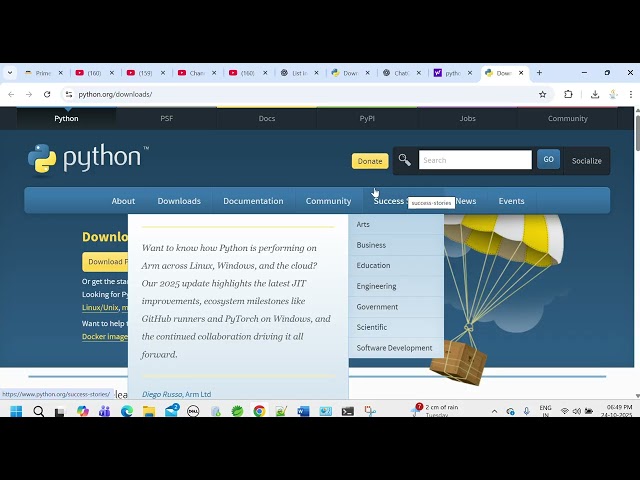The height and width of the screenshot is (480, 640).
Task: Expand the News navigation menu
Action: click(466, 201)
